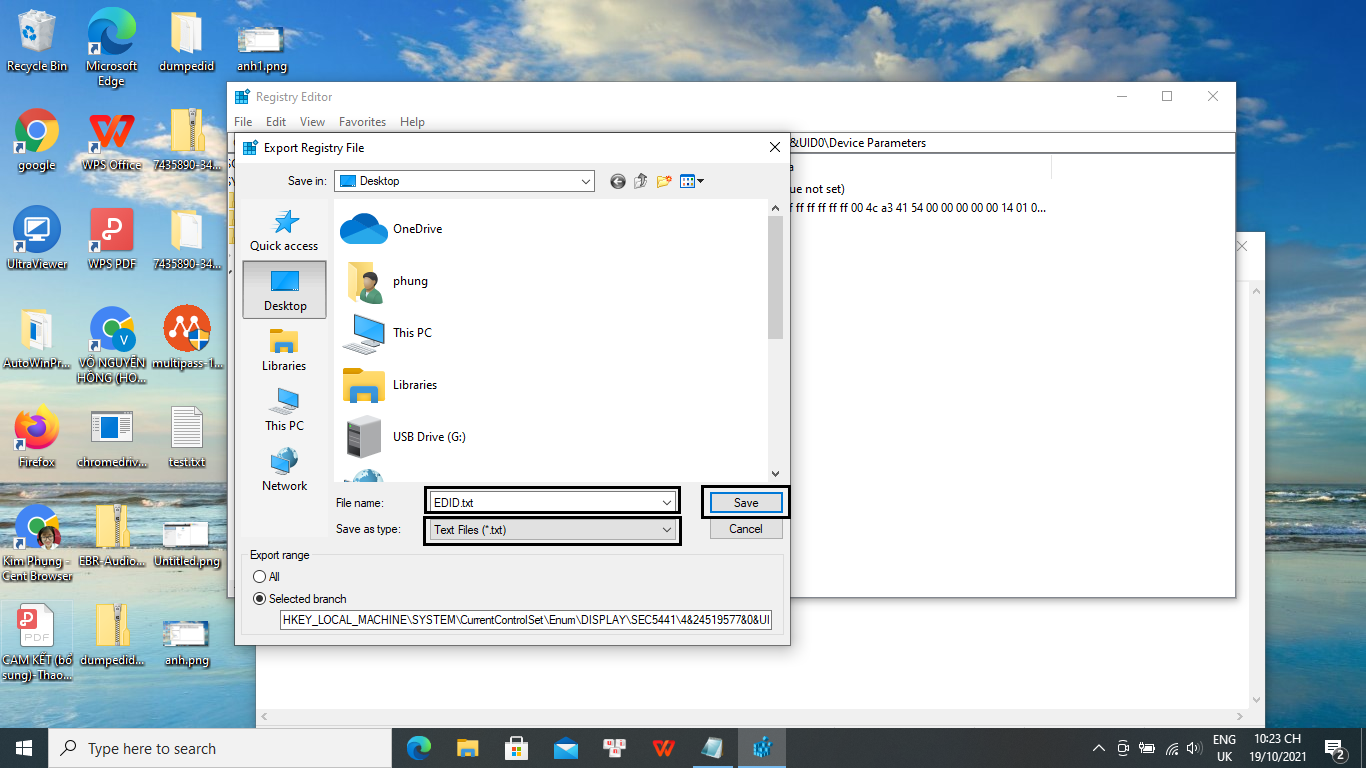Select the Selected branch radio button
1366x768 pixels.
(260, 599)
